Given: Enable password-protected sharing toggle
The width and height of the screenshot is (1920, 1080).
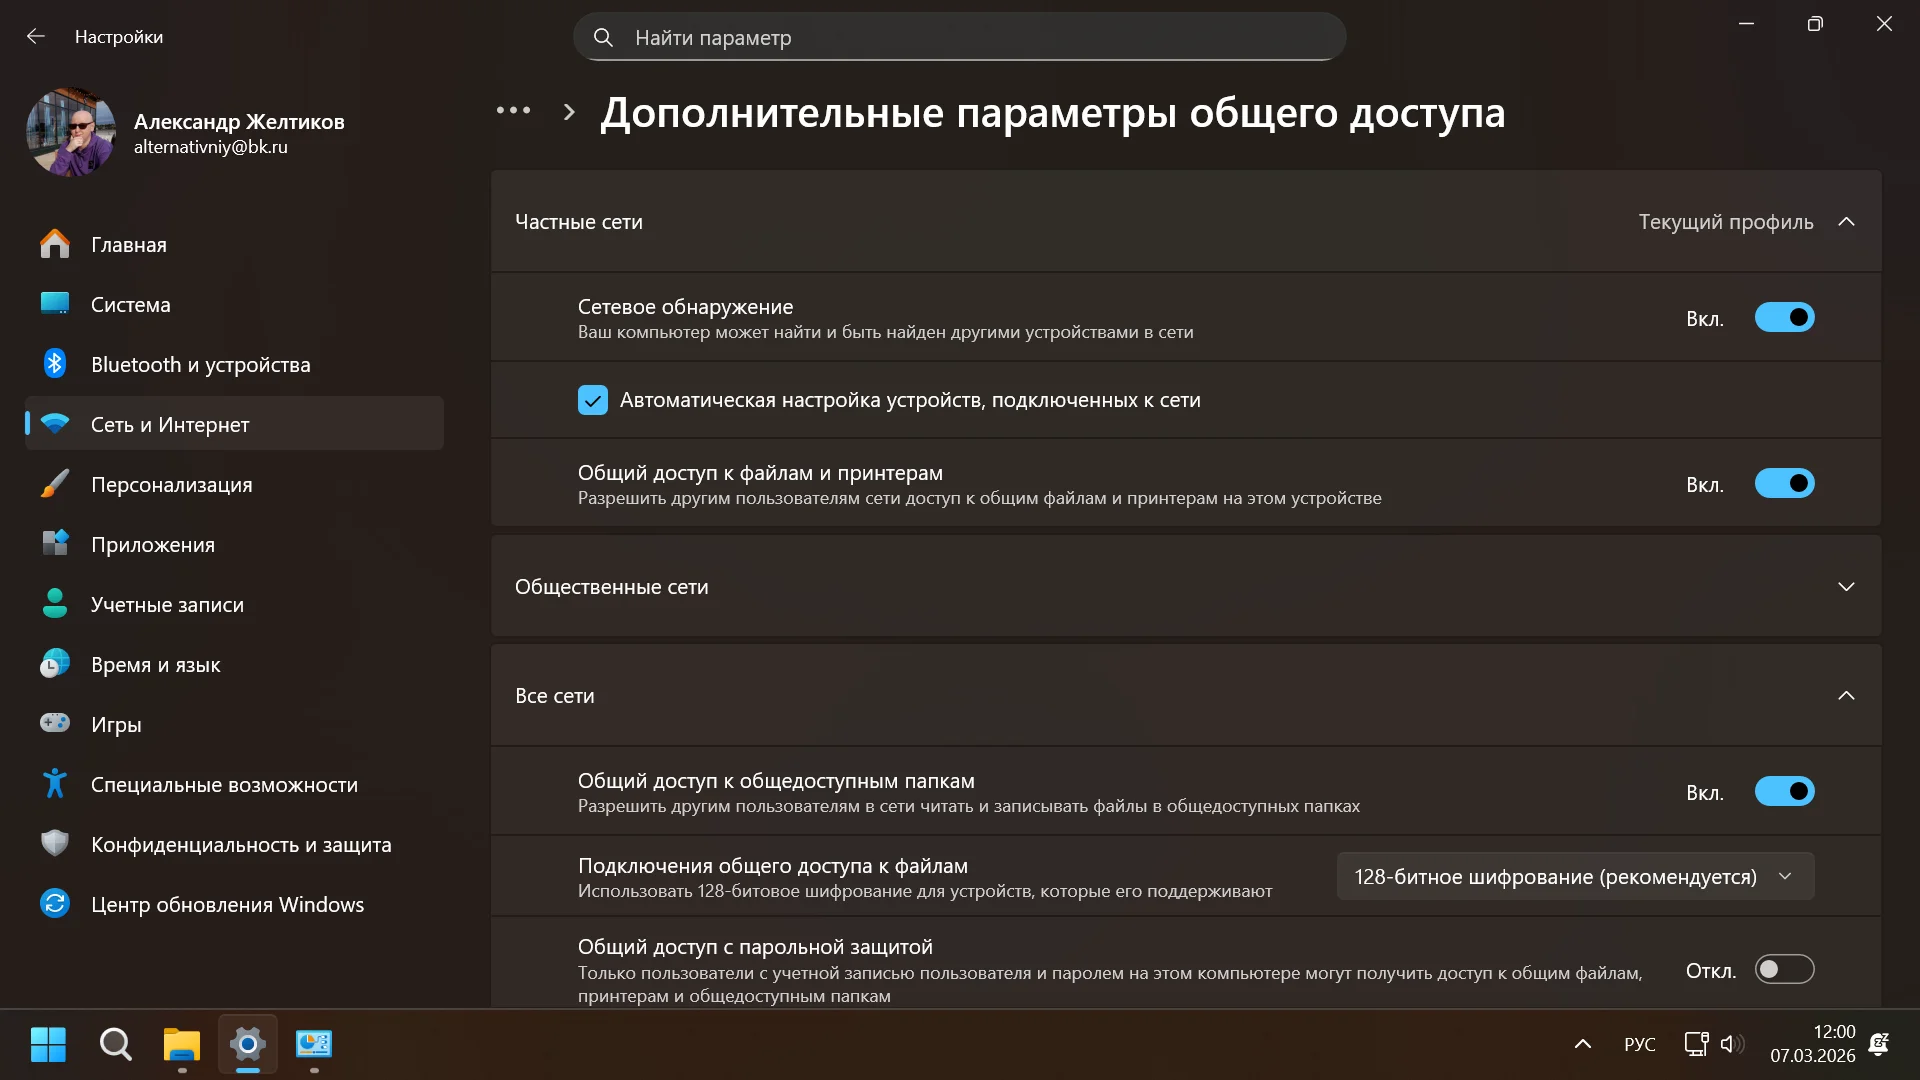Looking at the screenshot, I should 1784,969.
